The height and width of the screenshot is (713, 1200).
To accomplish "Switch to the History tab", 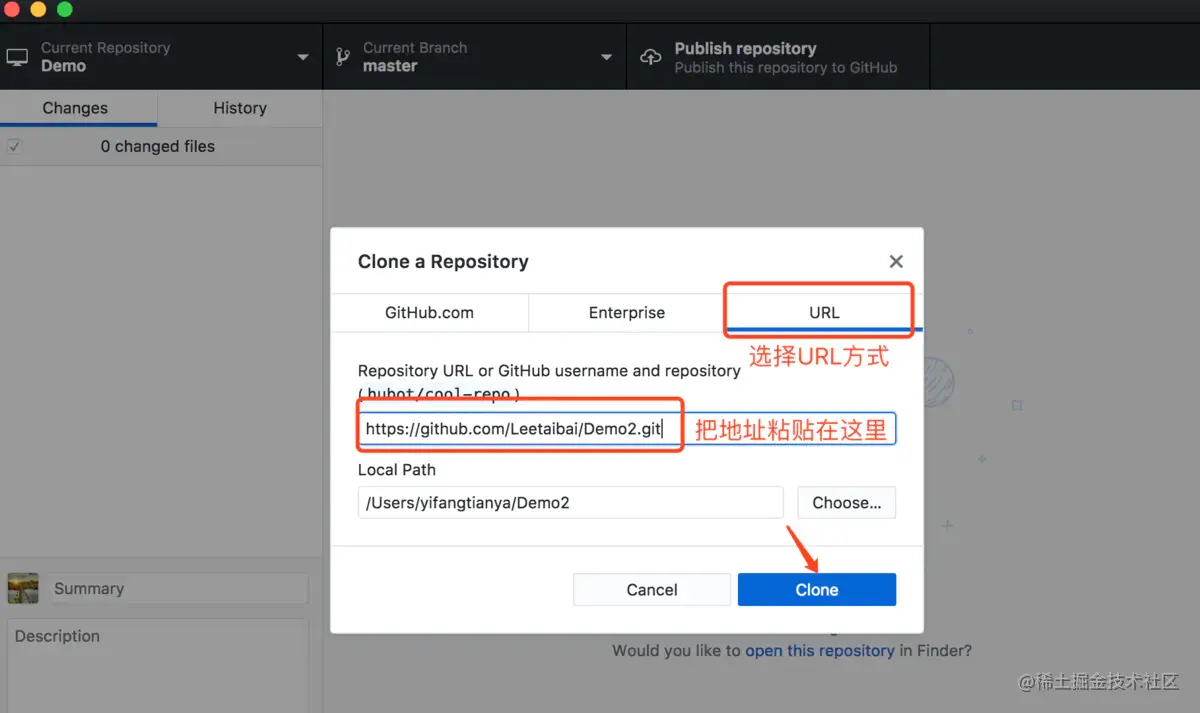I will [x=240, y=108].
